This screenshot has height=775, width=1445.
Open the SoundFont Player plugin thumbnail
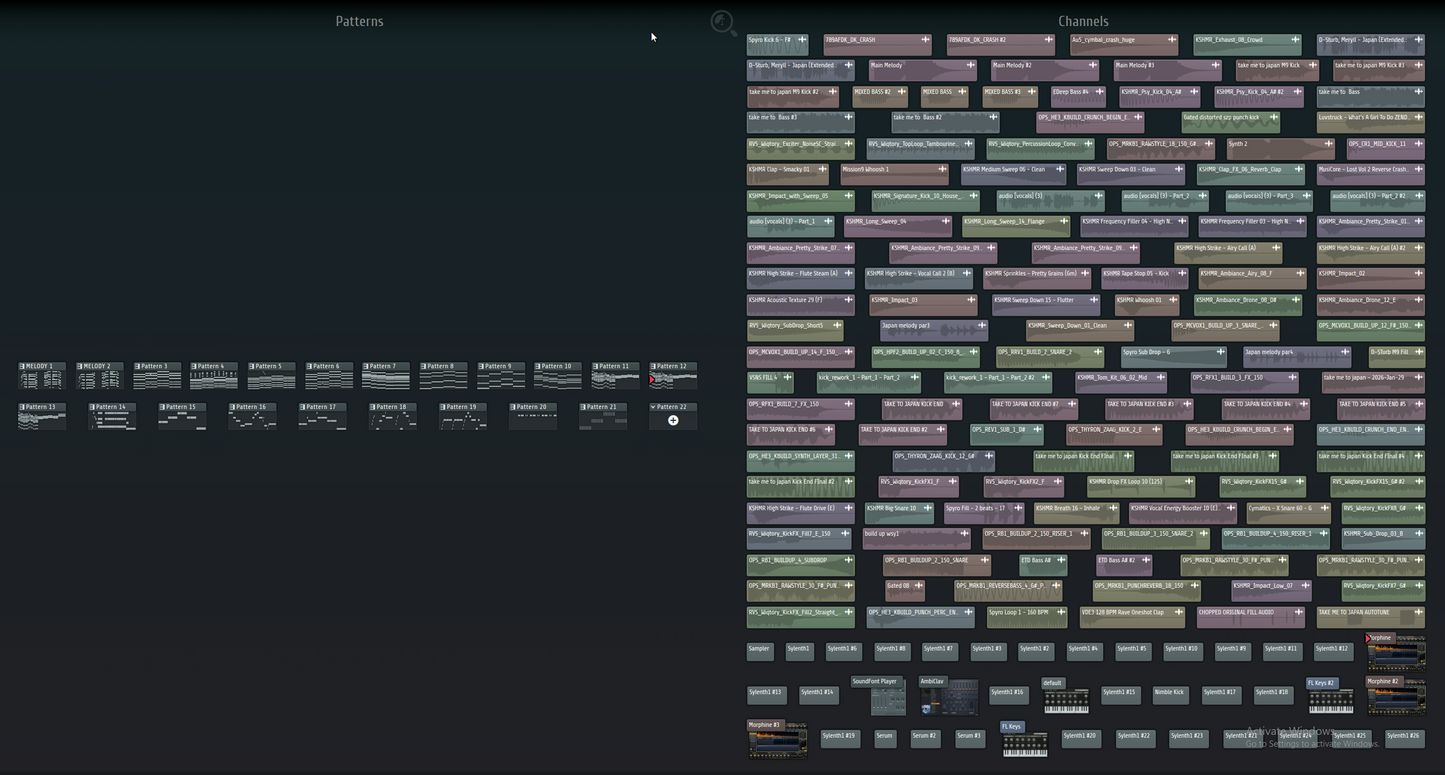coord(887,697)
